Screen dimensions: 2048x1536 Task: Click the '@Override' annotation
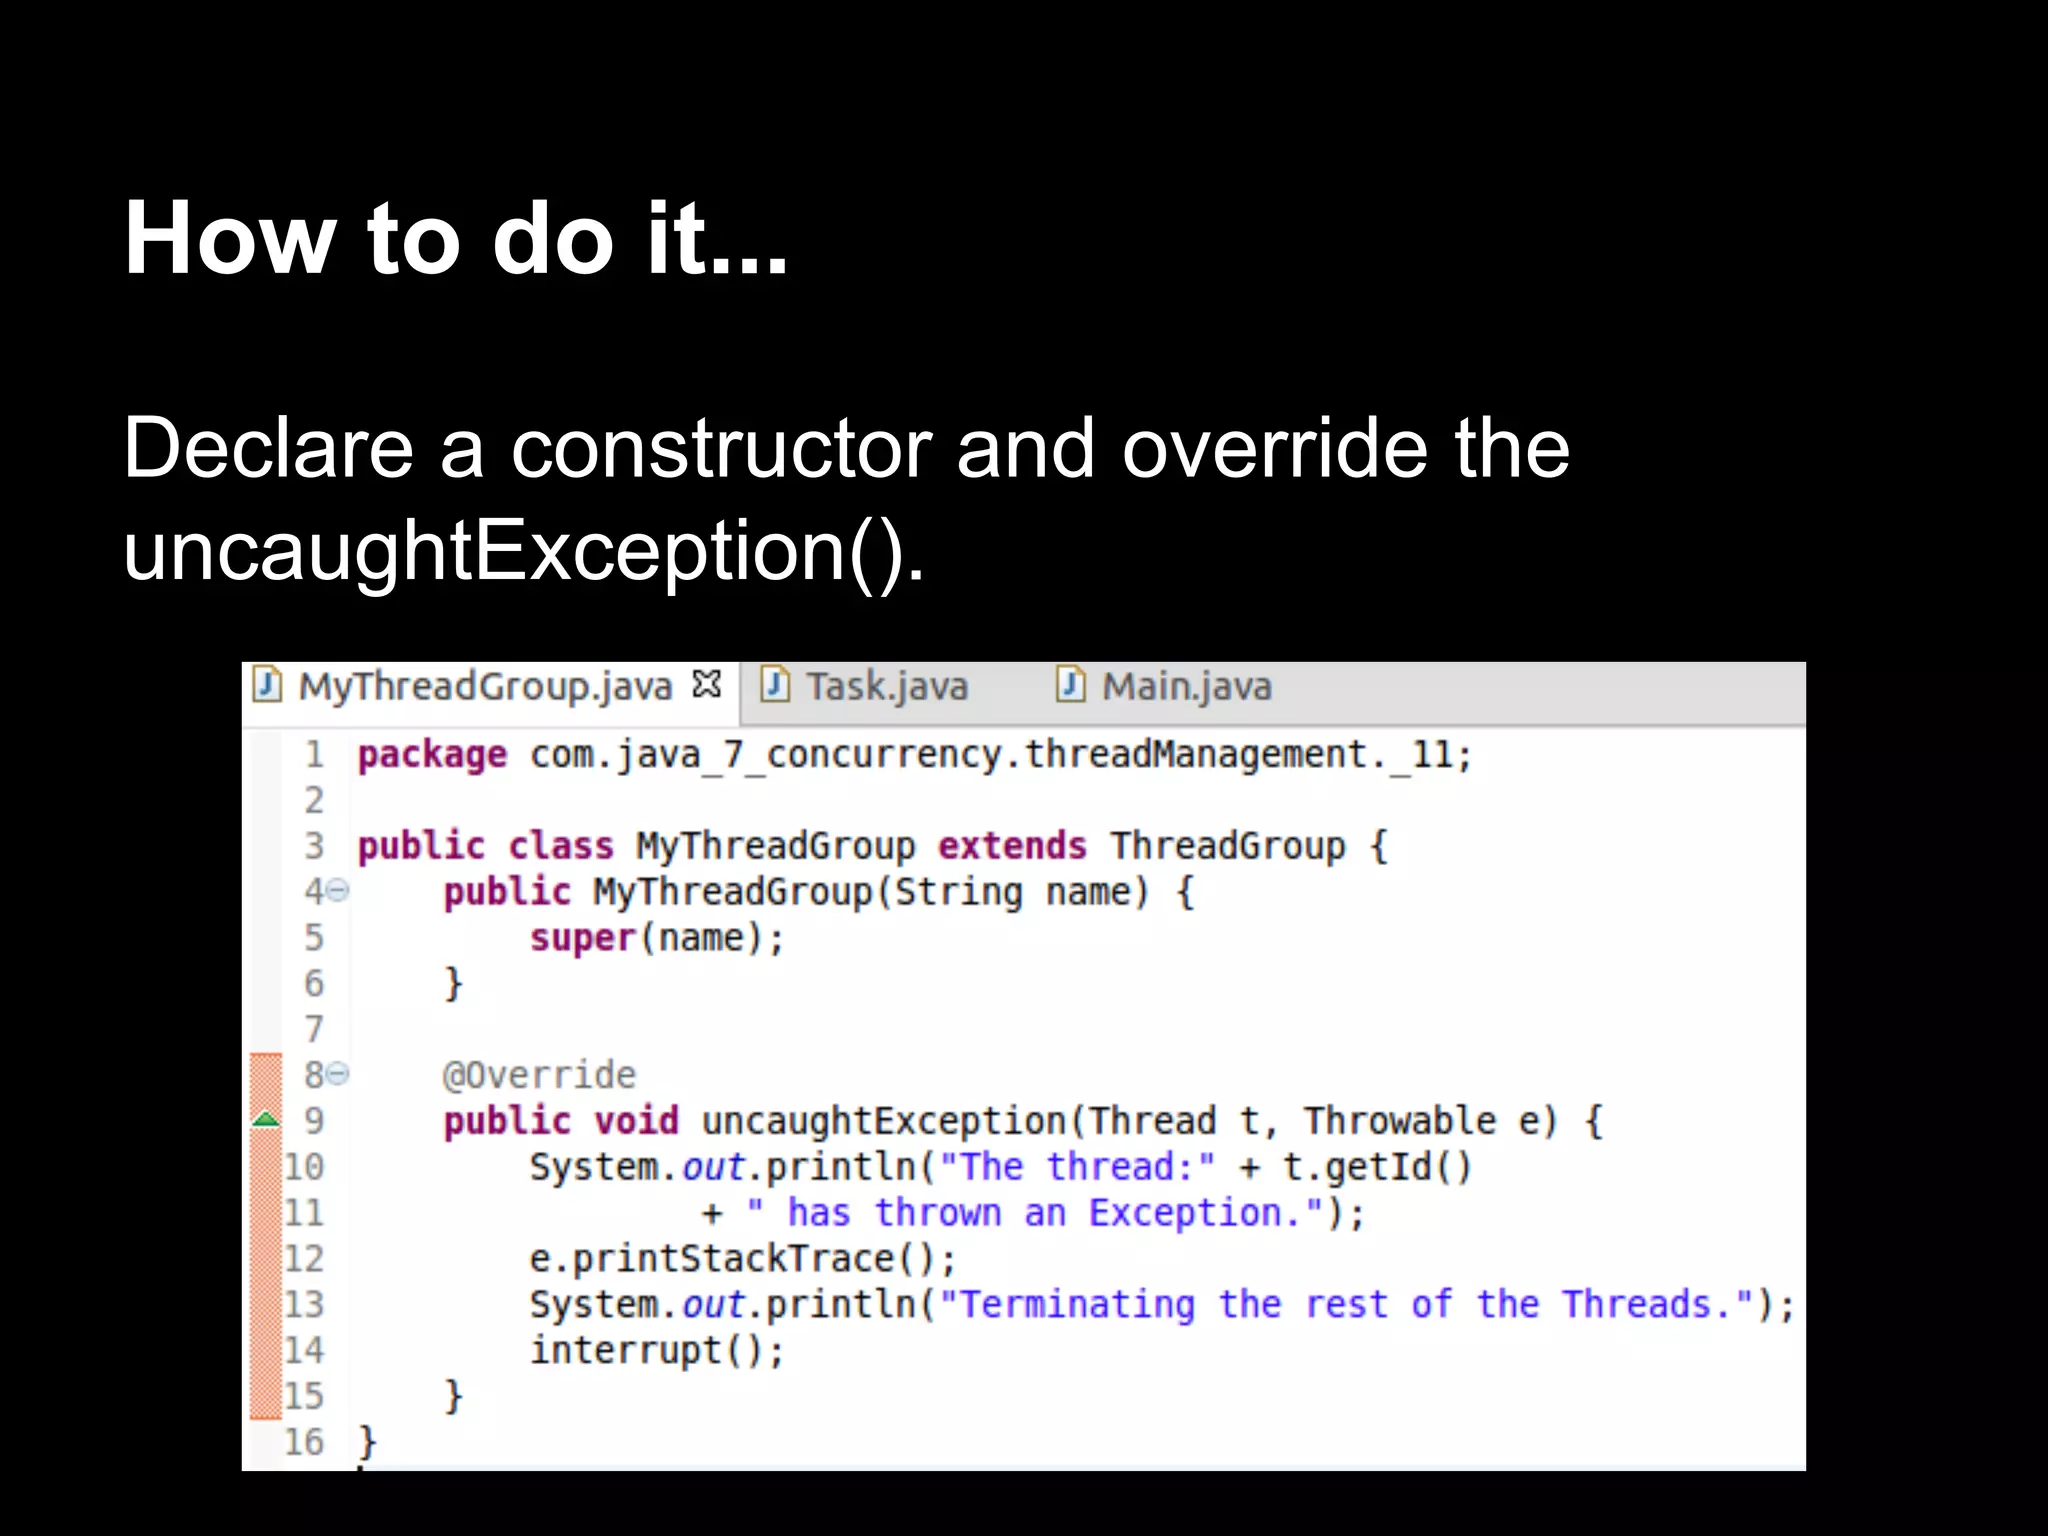[x=539, y=1075]
